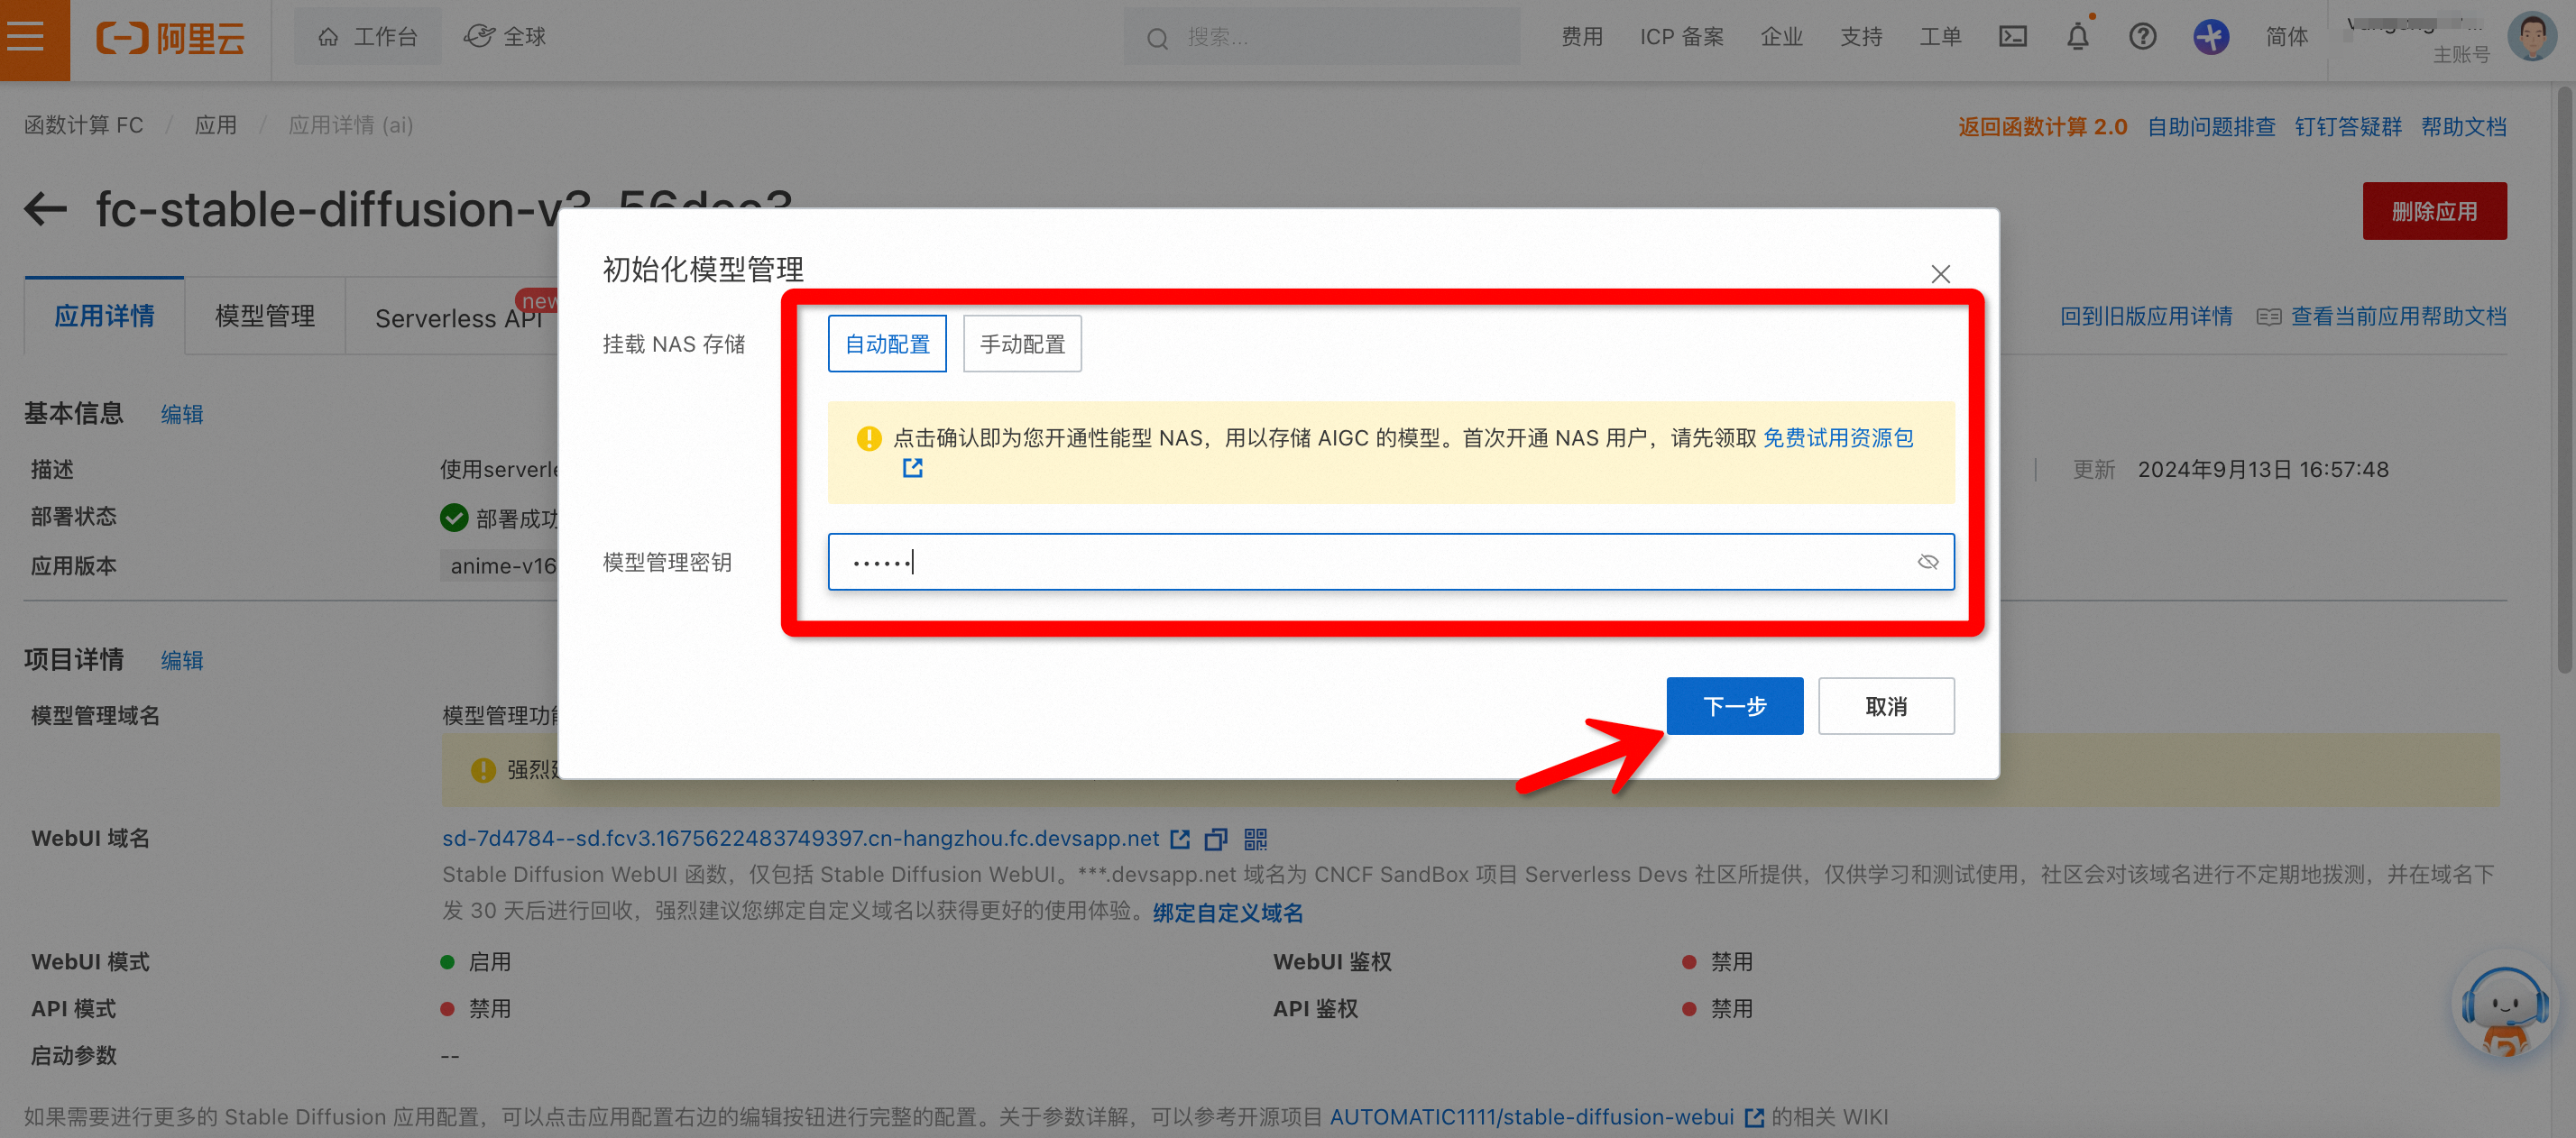
Task: Toggle password visibility eye icon
Action: (1927, 562)
